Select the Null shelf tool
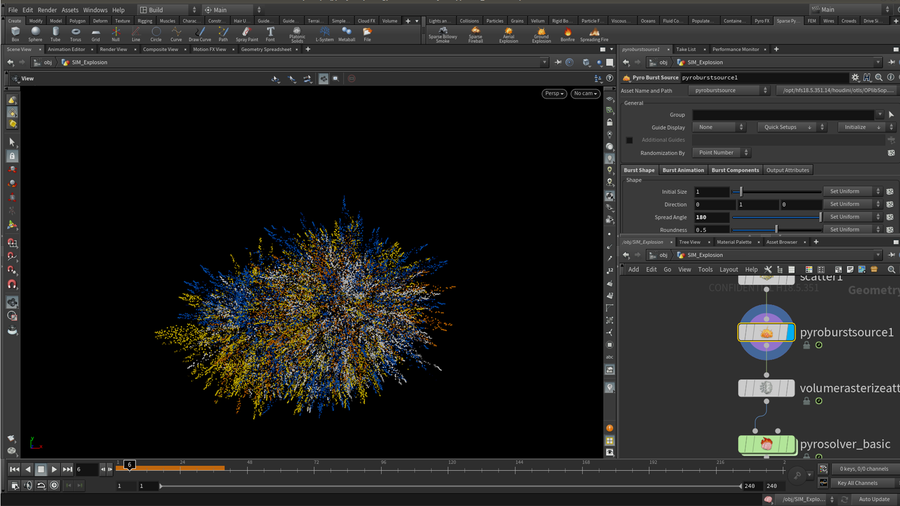This screenshot has width=900, height=506. pyautogui.click(x=115, y=34)
